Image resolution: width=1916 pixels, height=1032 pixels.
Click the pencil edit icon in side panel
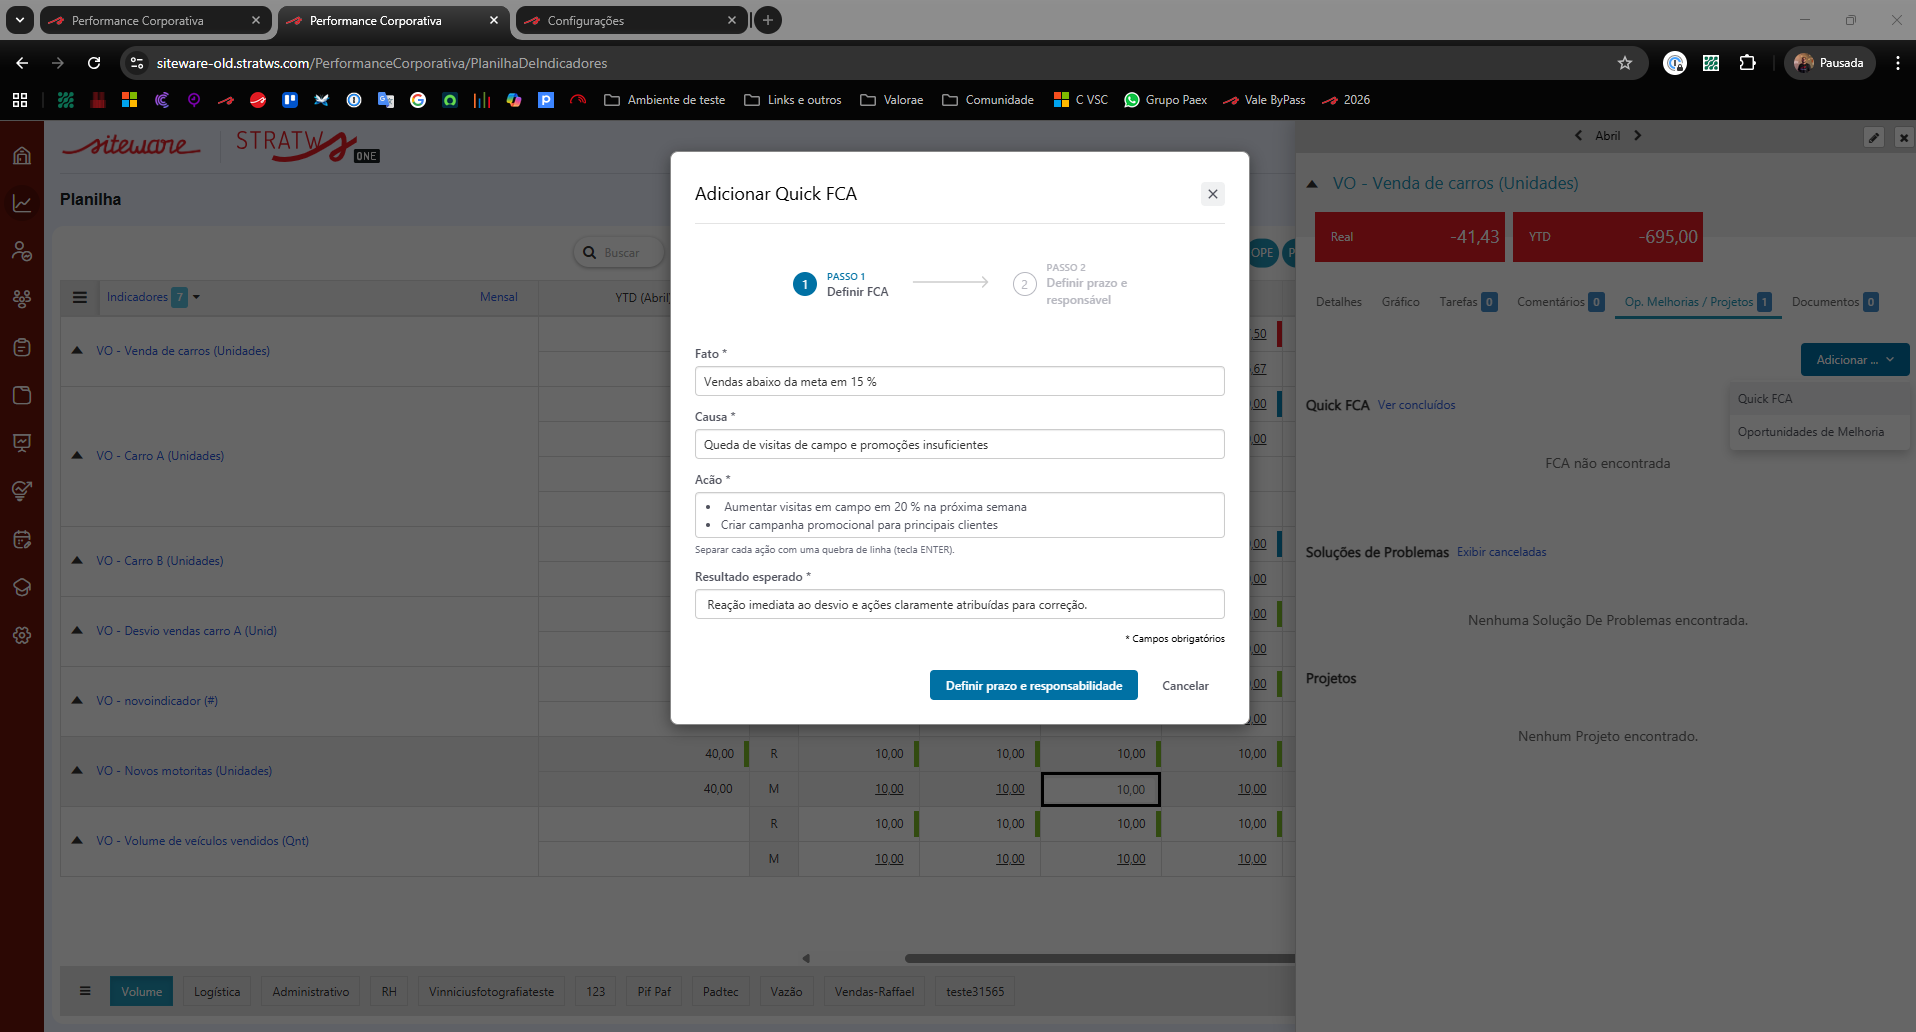[x=1874, y=138]
